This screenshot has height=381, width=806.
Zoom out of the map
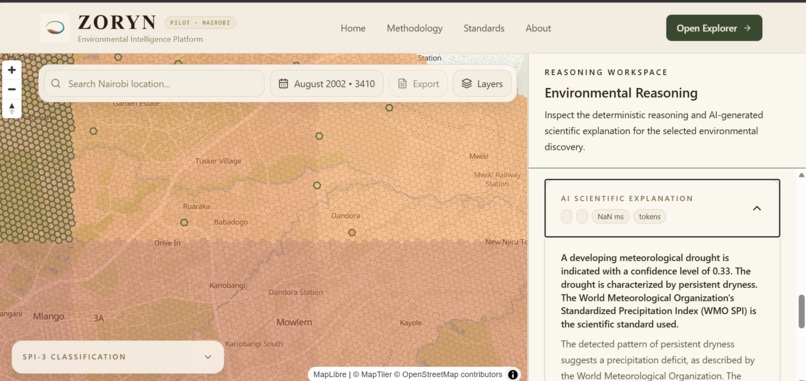tap(12, 89)
